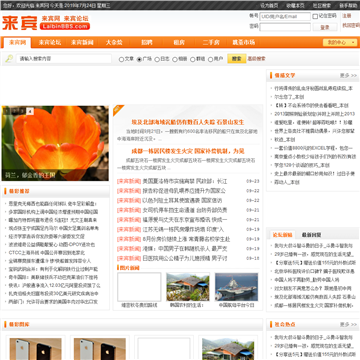
Task: Open the aircraft carrier news photo
Action: (x=236, y=287)
